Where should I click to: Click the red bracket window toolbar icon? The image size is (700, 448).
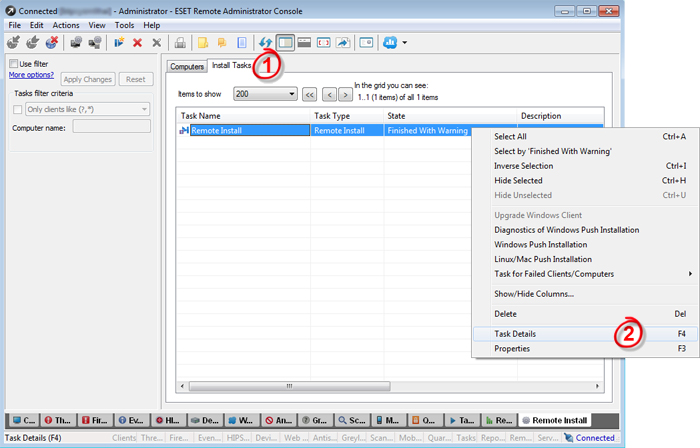pos(324,43)
